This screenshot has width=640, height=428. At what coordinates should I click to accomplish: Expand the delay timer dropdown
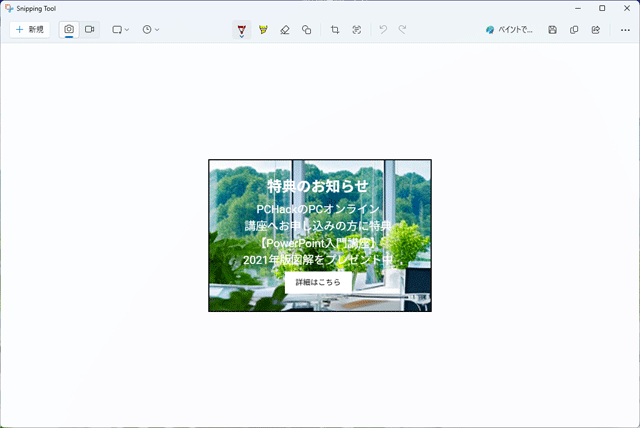click(x=150, y=30)
